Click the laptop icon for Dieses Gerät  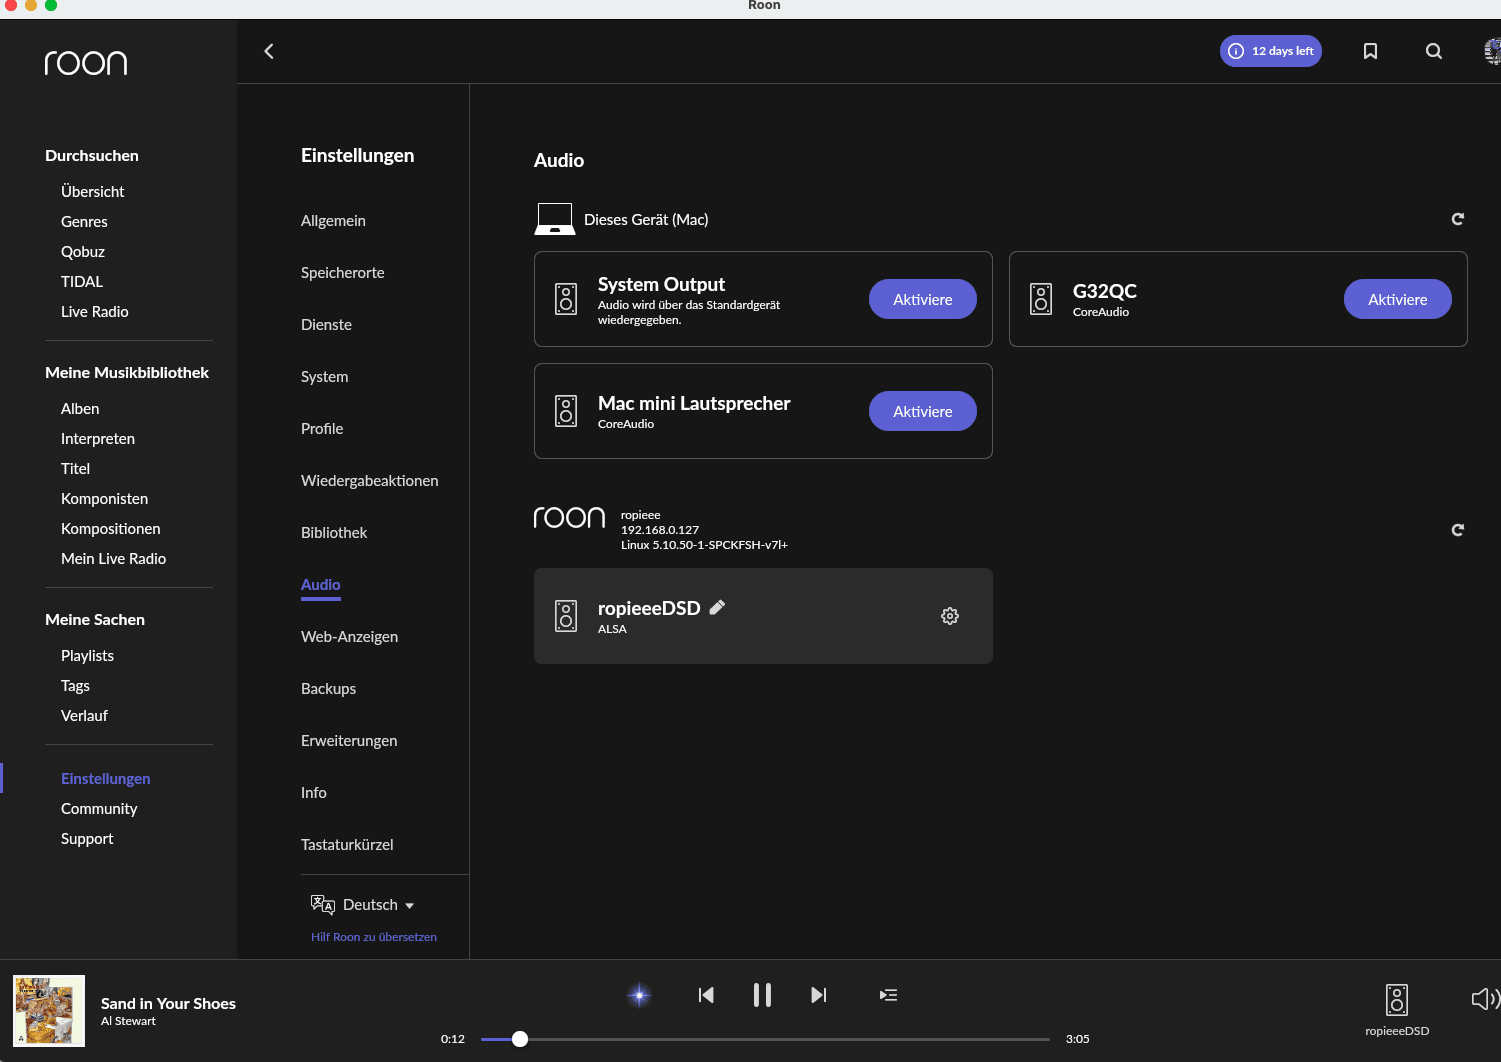[x=555, y=219]
